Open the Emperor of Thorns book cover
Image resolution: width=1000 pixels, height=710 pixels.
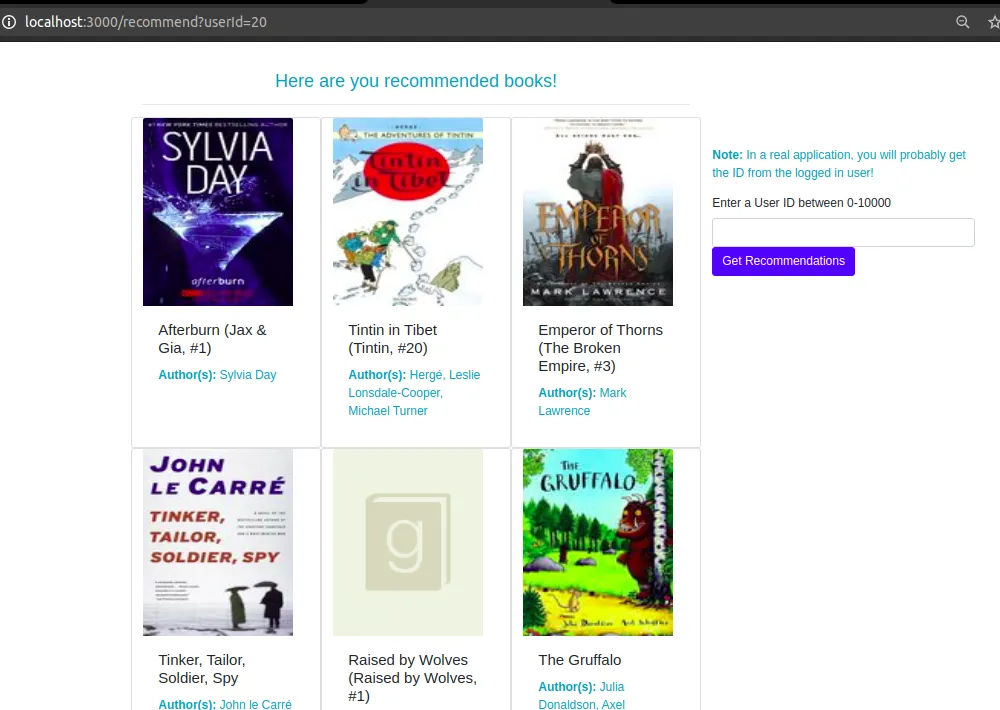[598, 212]
